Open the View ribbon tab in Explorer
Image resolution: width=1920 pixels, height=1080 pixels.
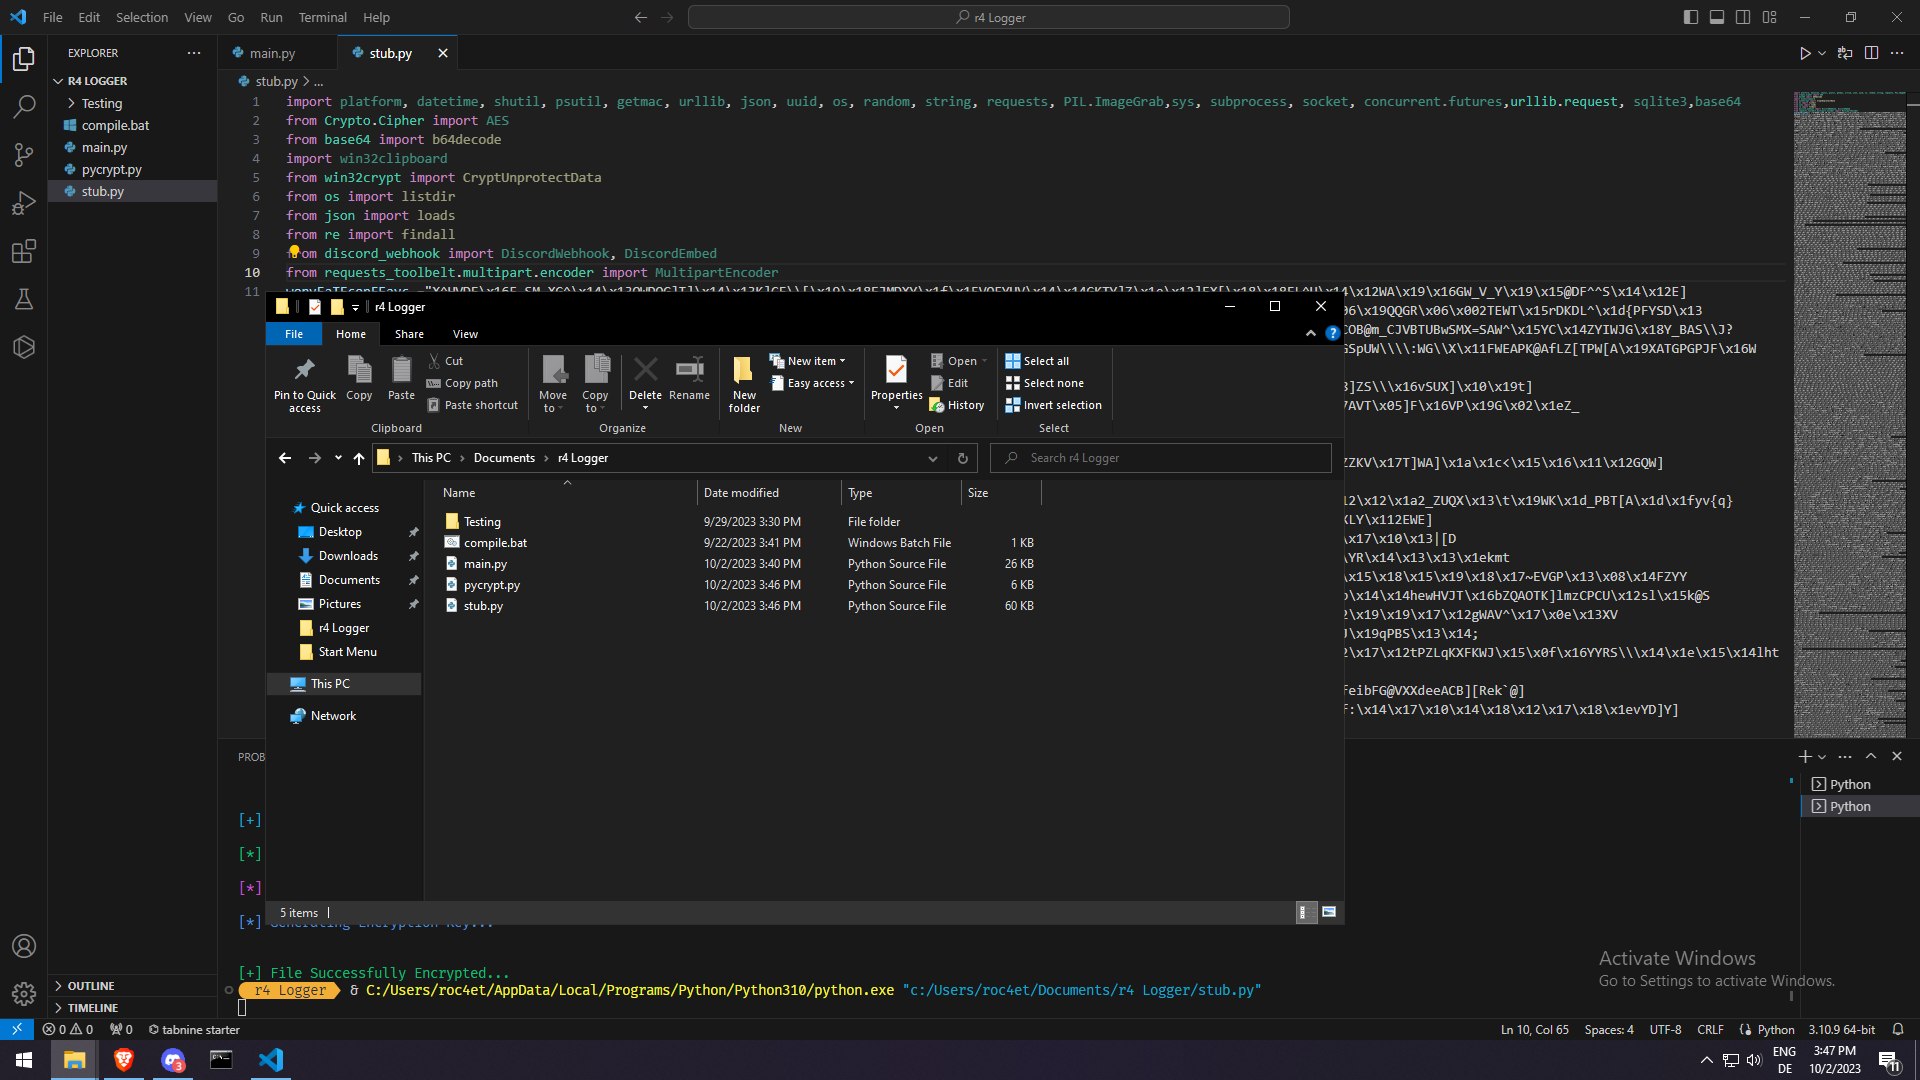[x=465, y=334]
